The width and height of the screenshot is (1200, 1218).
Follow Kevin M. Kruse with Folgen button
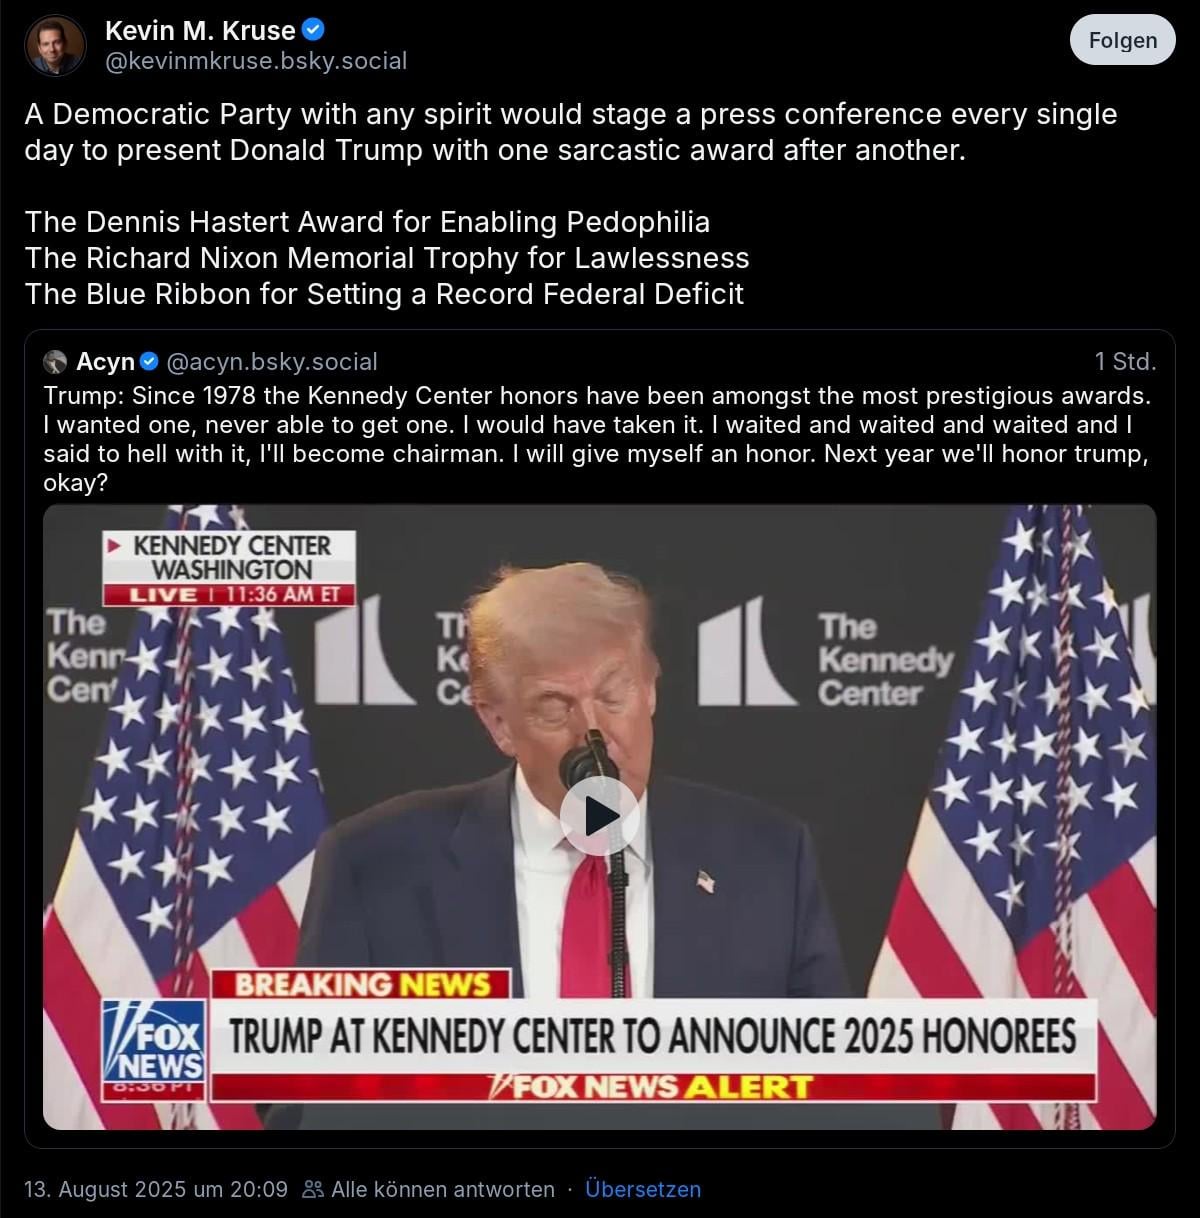pos(1122,40)
